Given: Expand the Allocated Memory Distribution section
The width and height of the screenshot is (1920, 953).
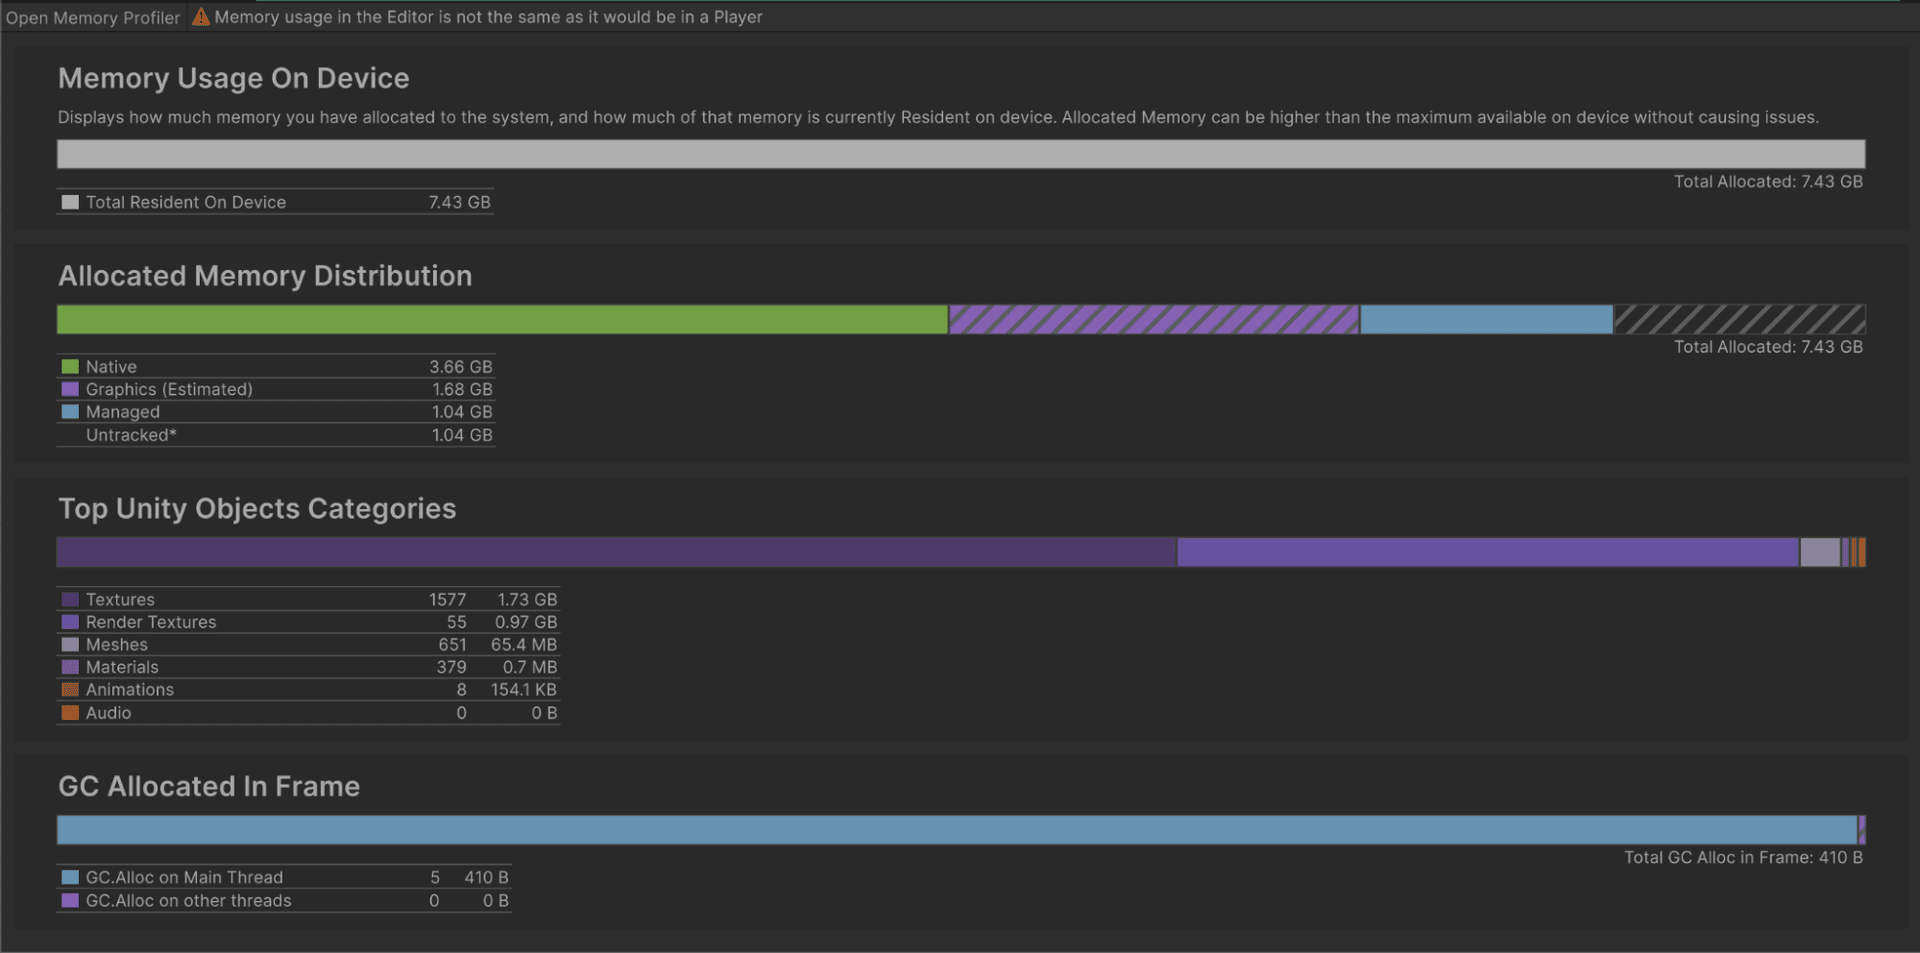Looking at the screenshot, I should click(265, 276).
